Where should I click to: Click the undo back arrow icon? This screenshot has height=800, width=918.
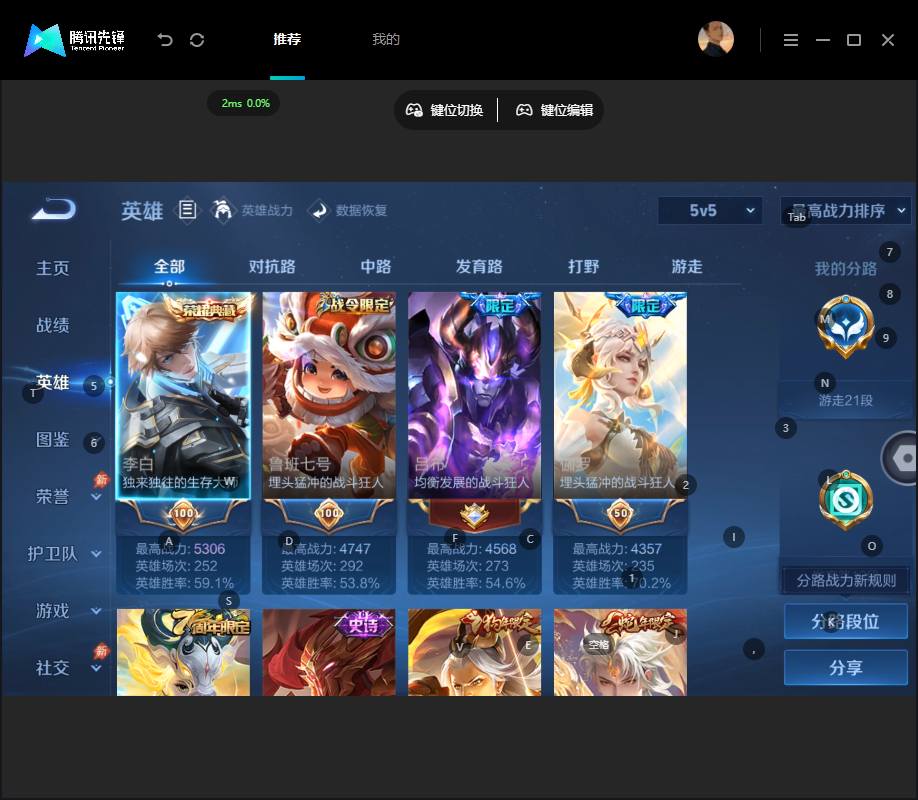165,40
